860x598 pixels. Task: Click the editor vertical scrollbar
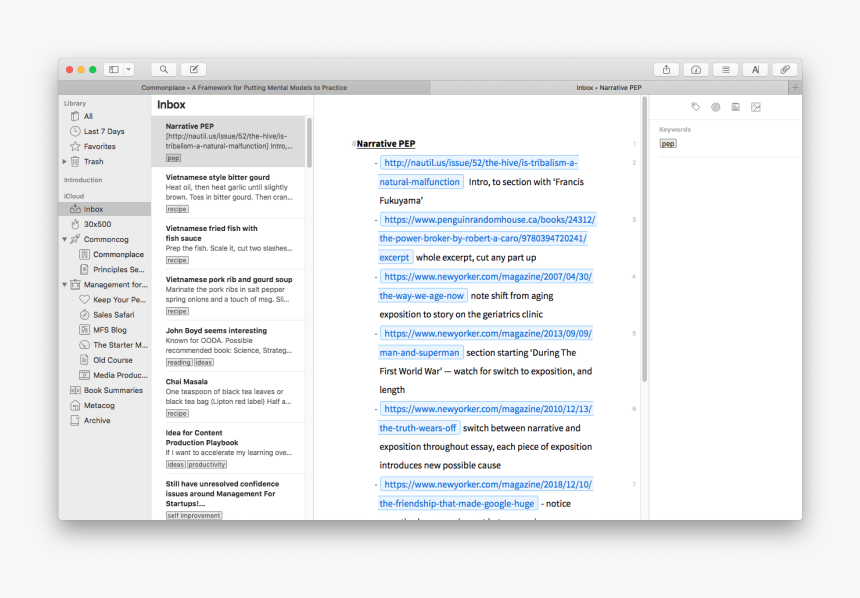point(644,239)
